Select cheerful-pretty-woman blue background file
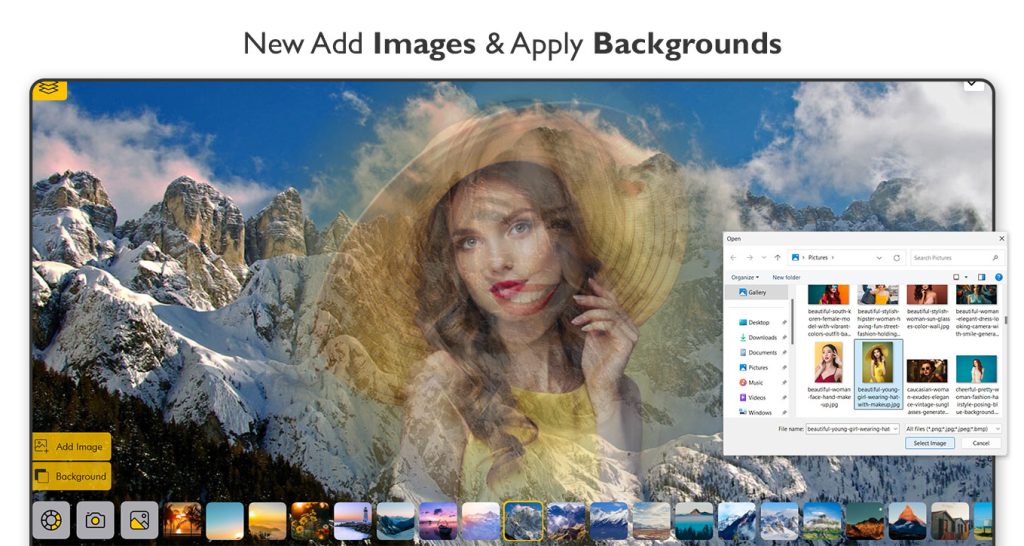 (977, 385)
